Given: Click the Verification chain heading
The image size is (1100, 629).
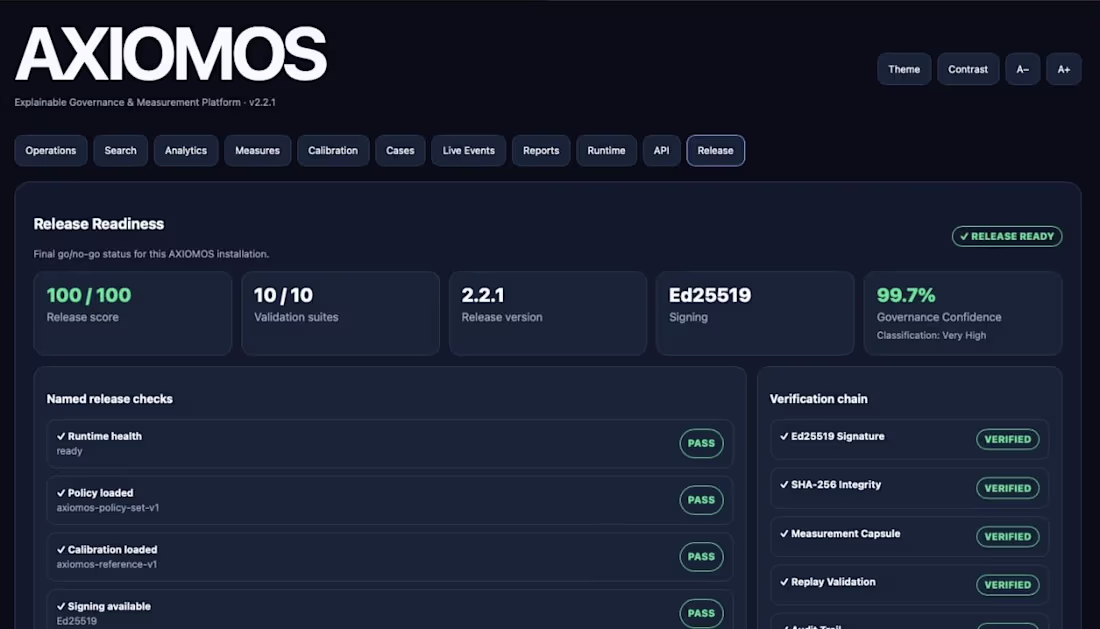Looking at the screenshot, I should (x=819, y=399).
